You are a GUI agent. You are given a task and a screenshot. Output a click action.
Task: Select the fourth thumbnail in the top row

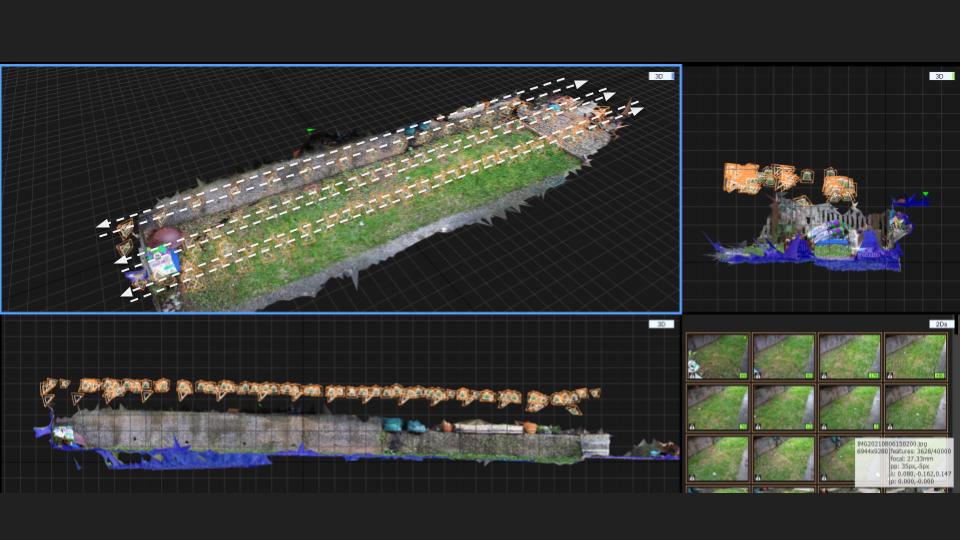pyautogui.click(x=915, y=356)
